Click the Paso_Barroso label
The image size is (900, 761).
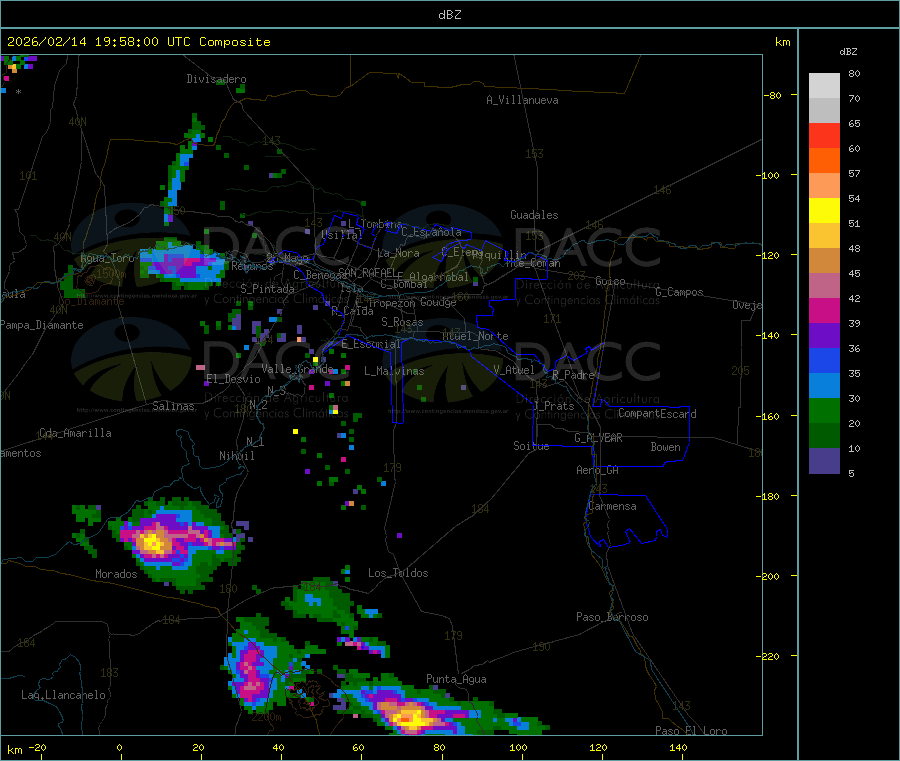point(612,617)
